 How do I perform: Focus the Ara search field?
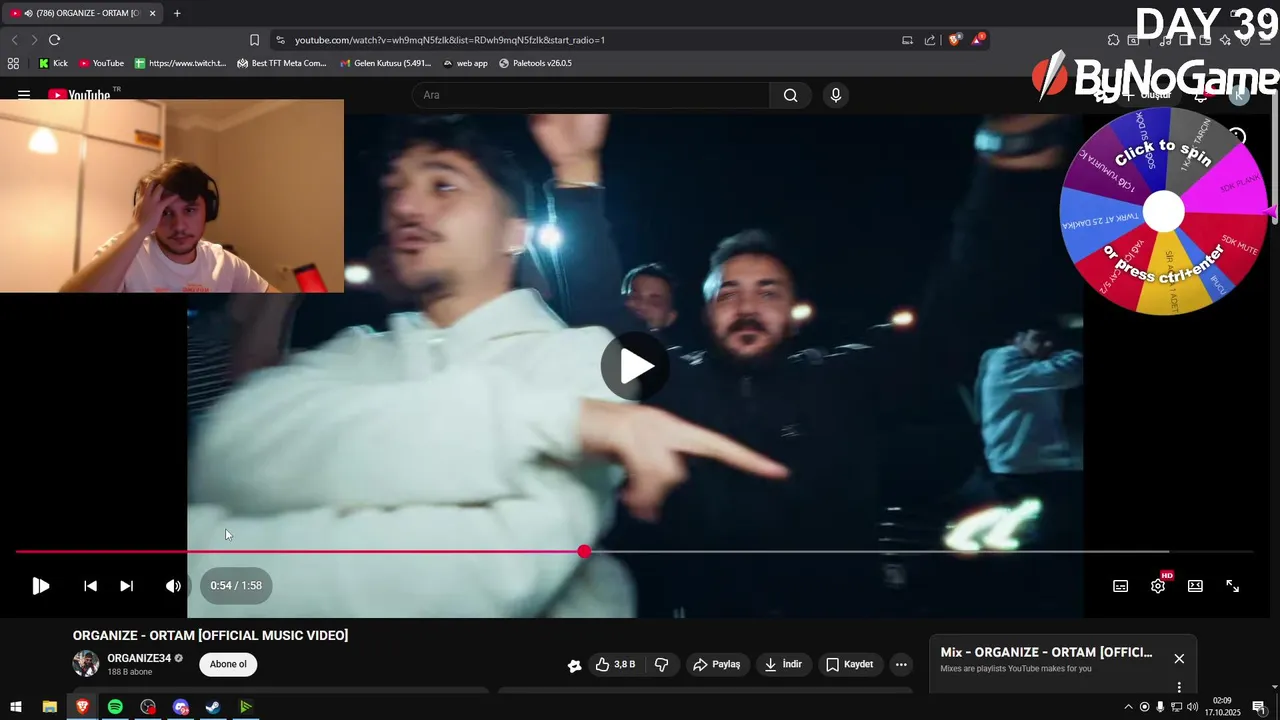click(591, 95)
